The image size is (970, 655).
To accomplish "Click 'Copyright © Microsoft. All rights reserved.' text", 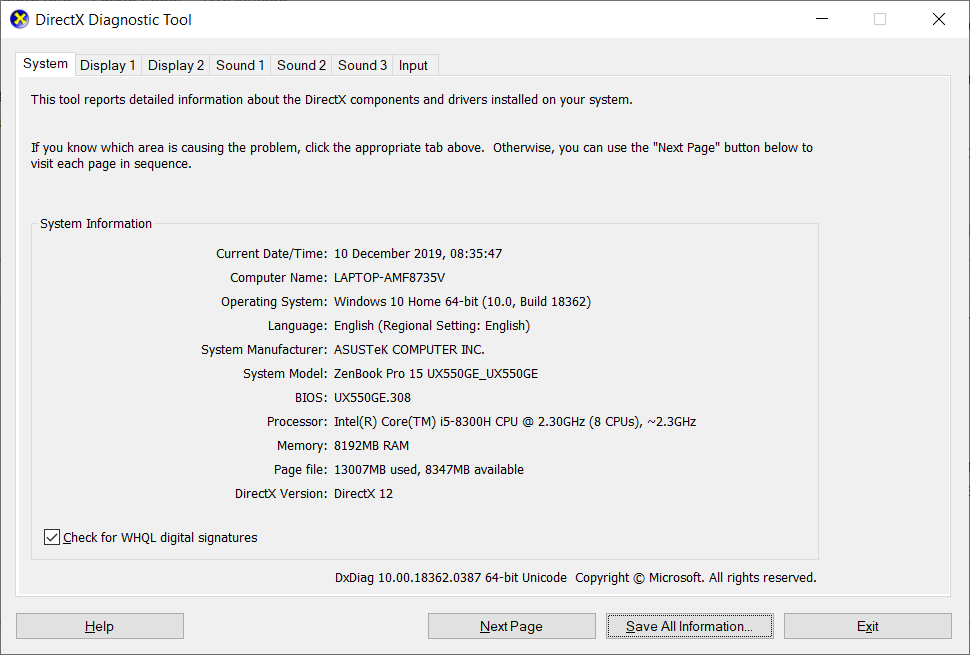I will [x=696, y=578].
